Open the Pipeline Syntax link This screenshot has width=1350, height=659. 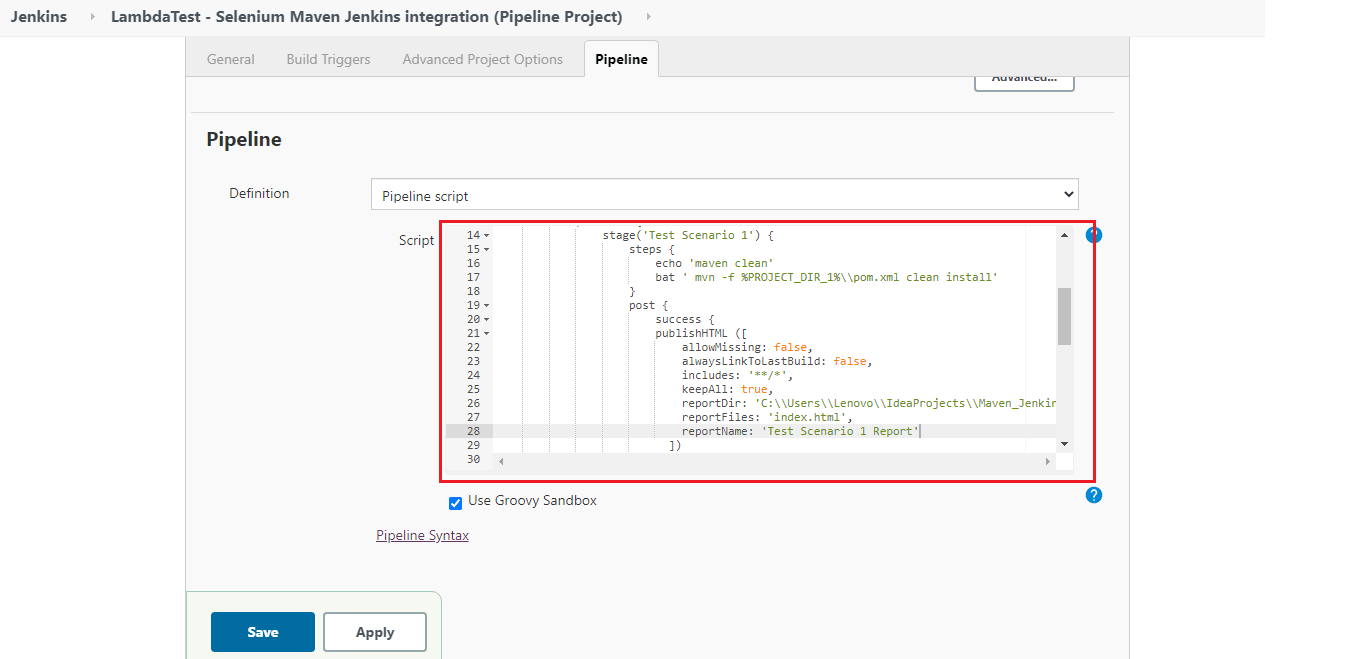click(422, 536)
